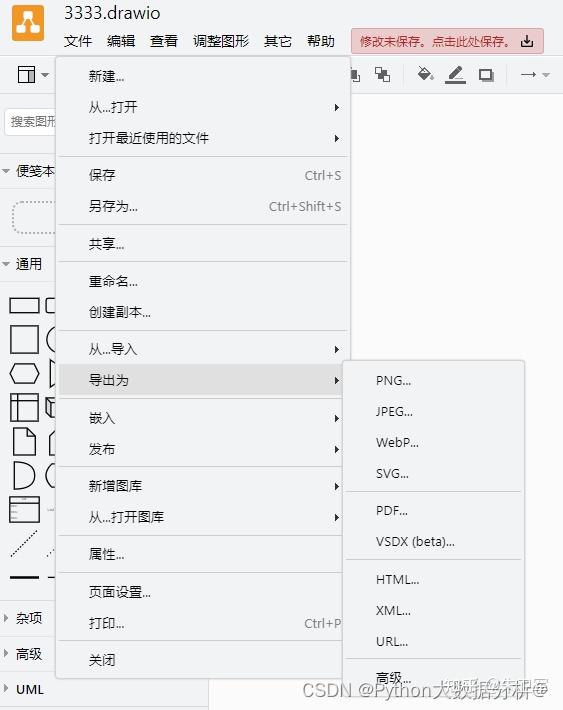Expand the 新增图库 submenu

click(203, 486)
